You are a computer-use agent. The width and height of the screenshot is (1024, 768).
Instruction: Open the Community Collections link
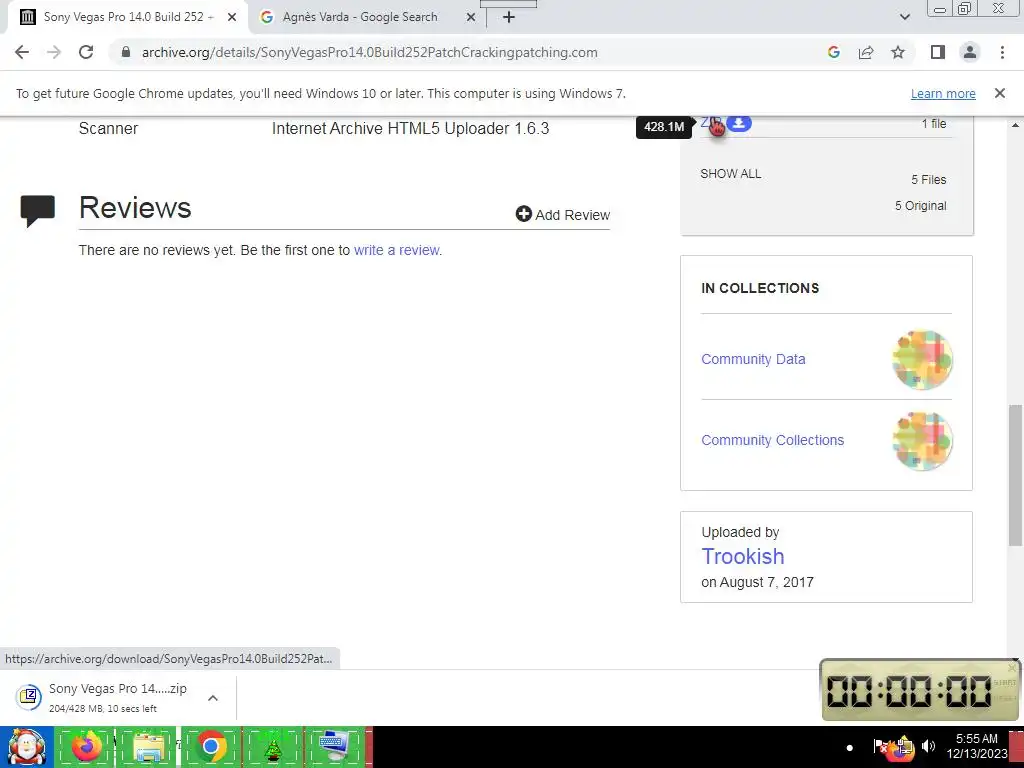(x=773, y=440)
